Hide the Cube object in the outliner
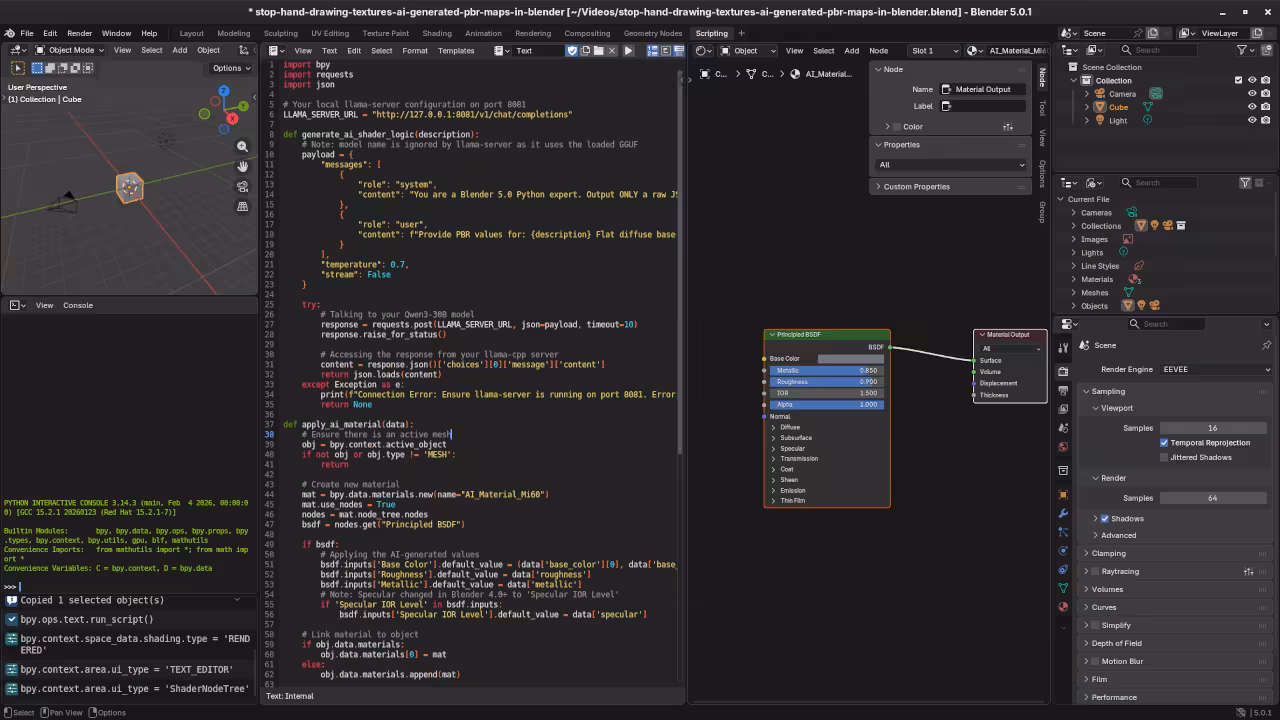The width and height of the screenshot is (1280, 720). coord(1251,107)
